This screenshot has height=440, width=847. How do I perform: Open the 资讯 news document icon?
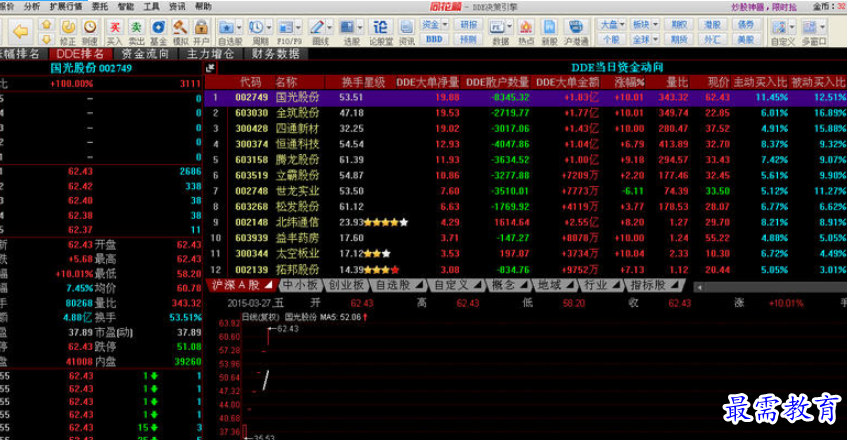[406, 27]
